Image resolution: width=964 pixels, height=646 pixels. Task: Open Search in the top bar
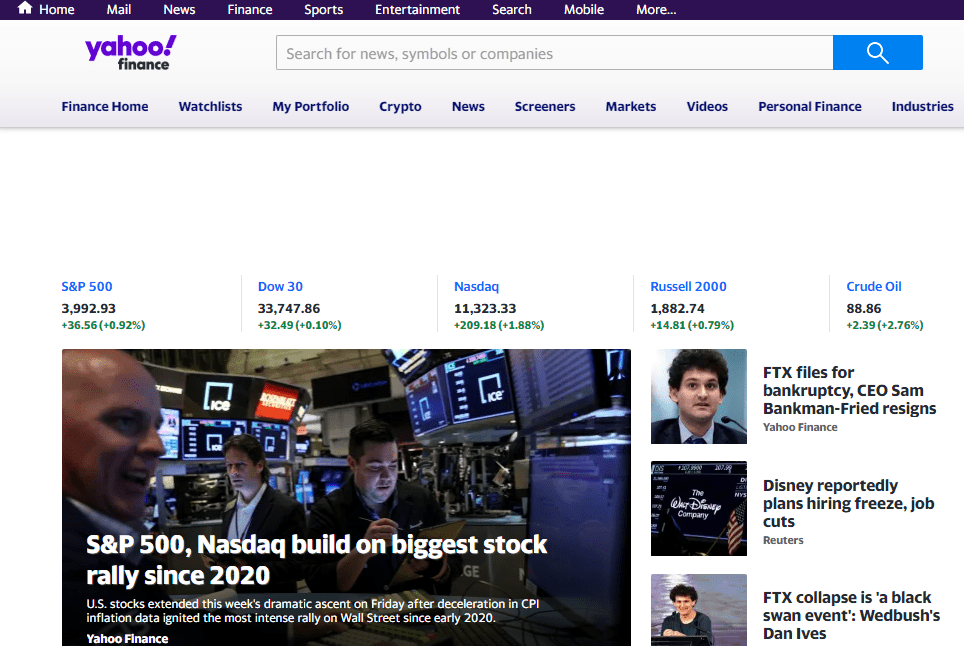(512, 10)
